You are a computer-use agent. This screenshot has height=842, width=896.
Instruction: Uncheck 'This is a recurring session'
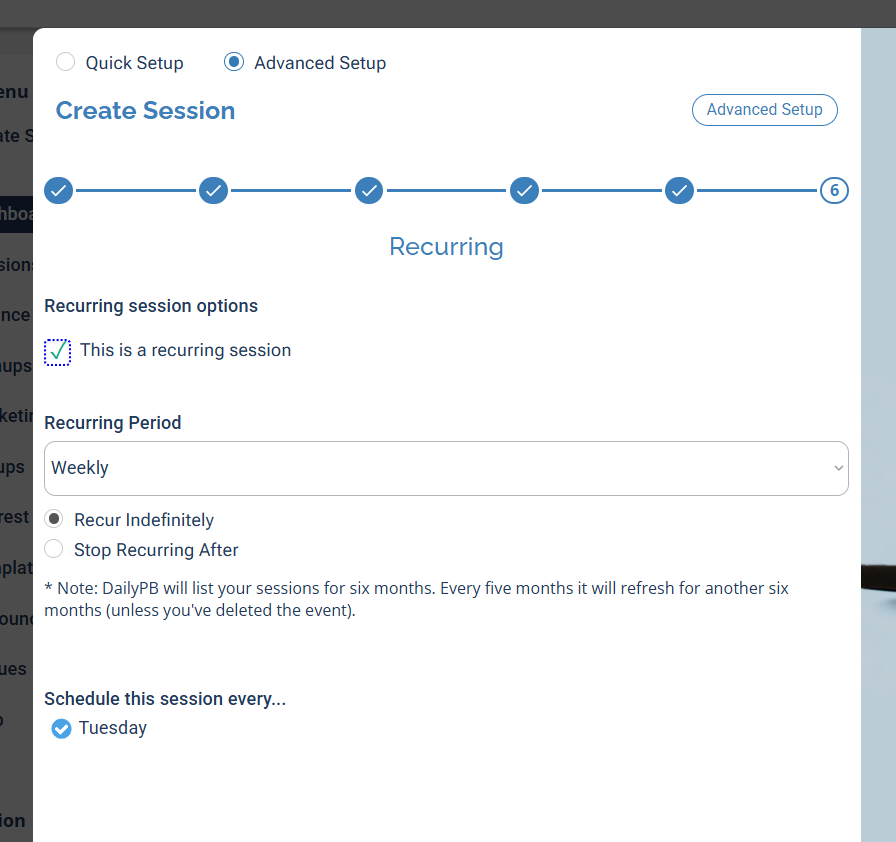tap(58, 352)
